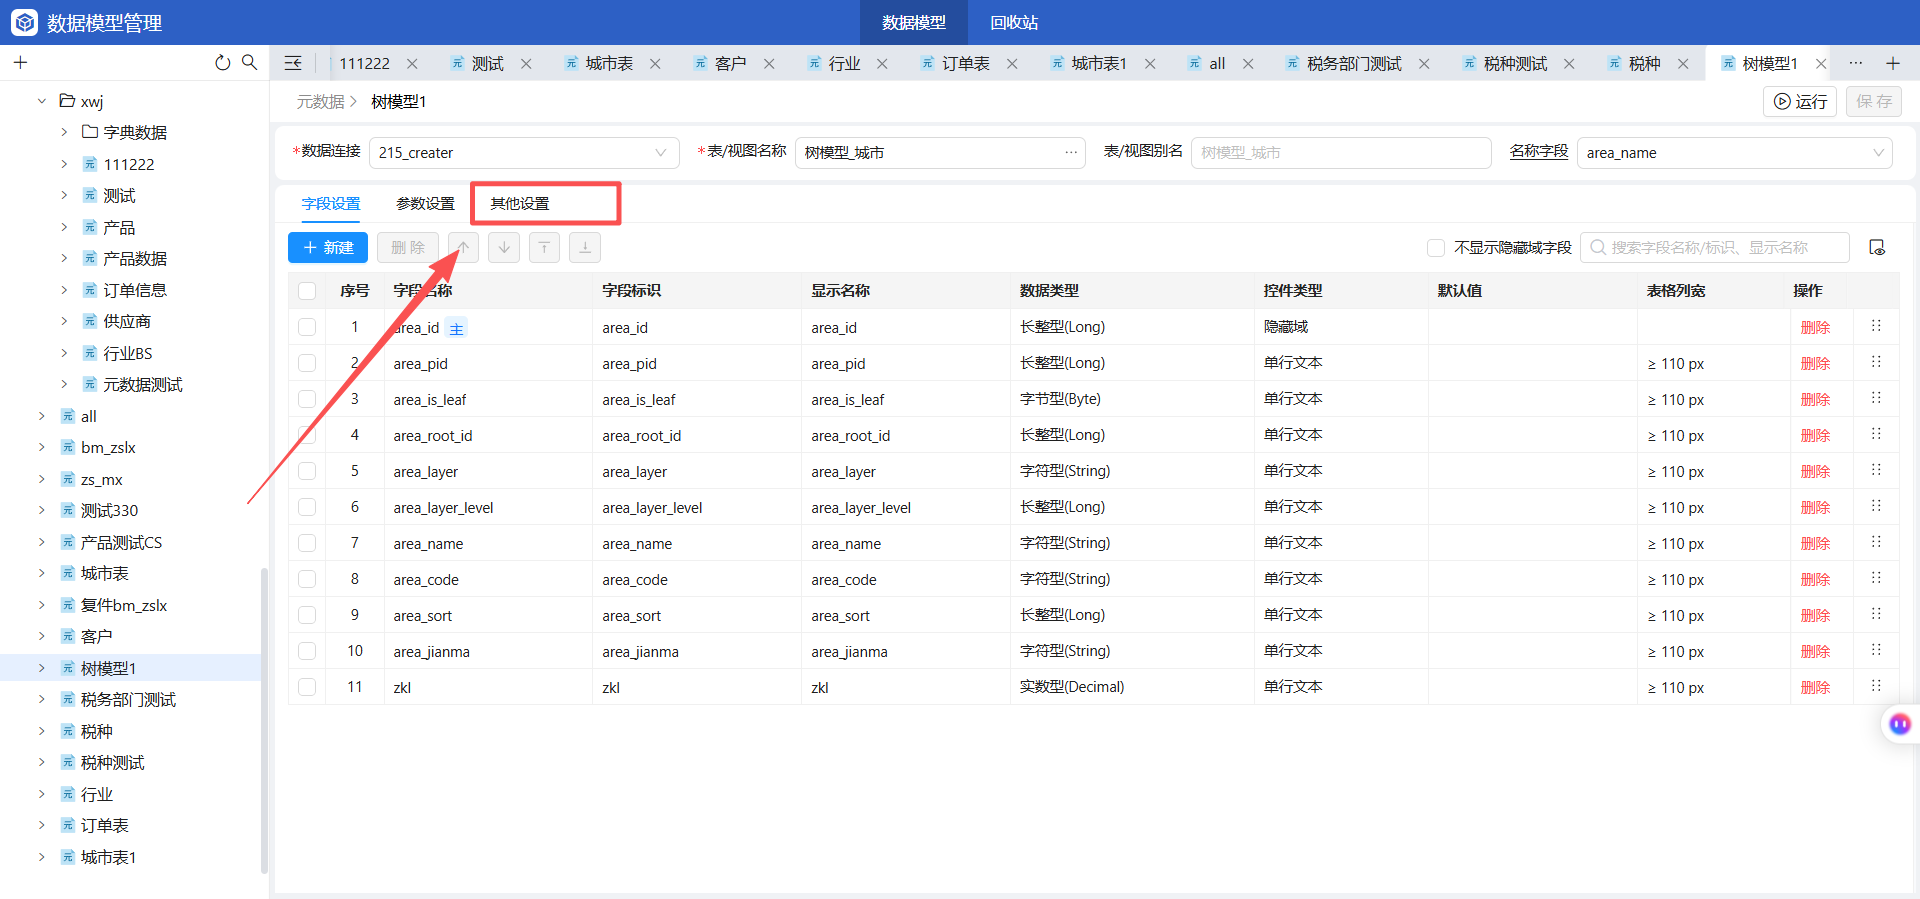Viewport: 1920px width, 899px height.
Task: Click the 新建 button
Action: pos(328,247)
